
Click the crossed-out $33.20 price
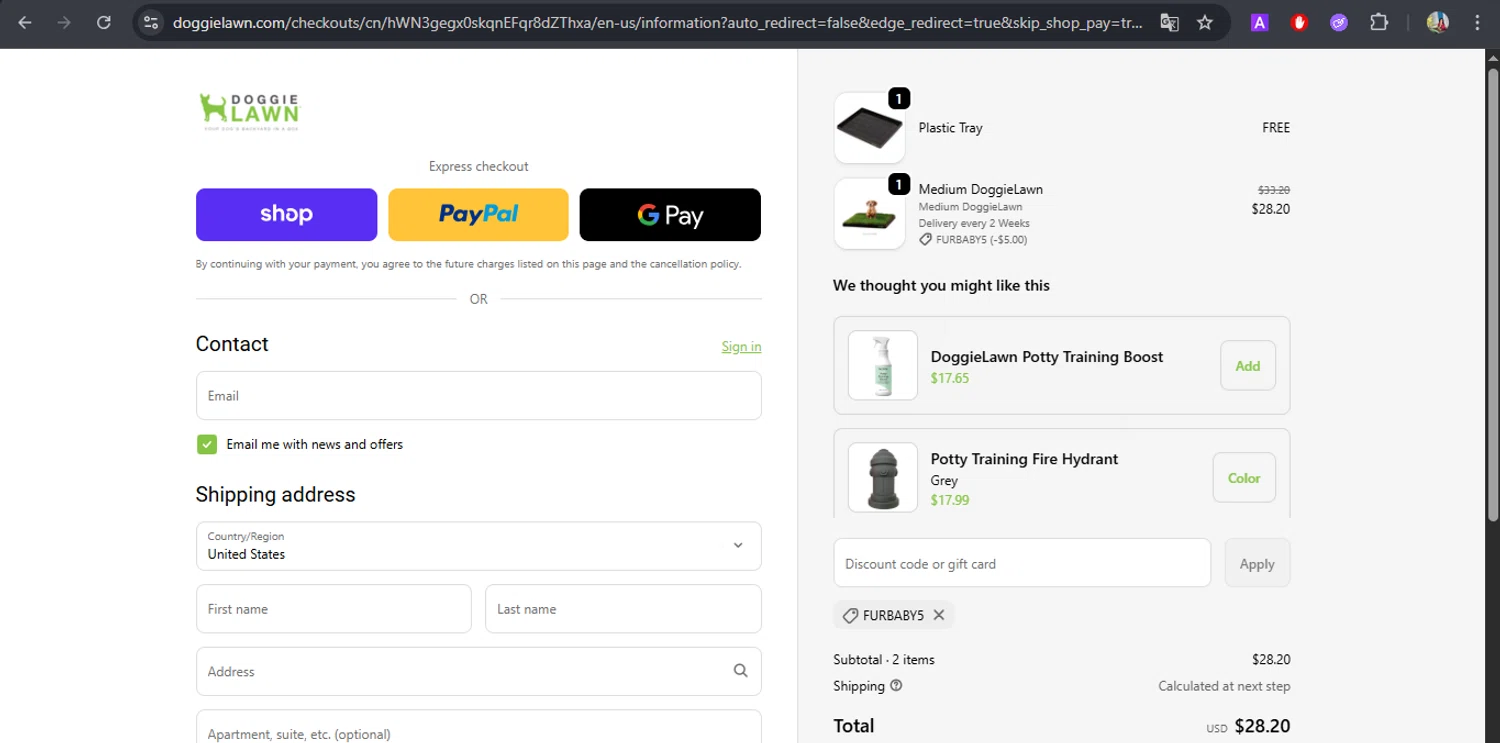pos(1274,189)
